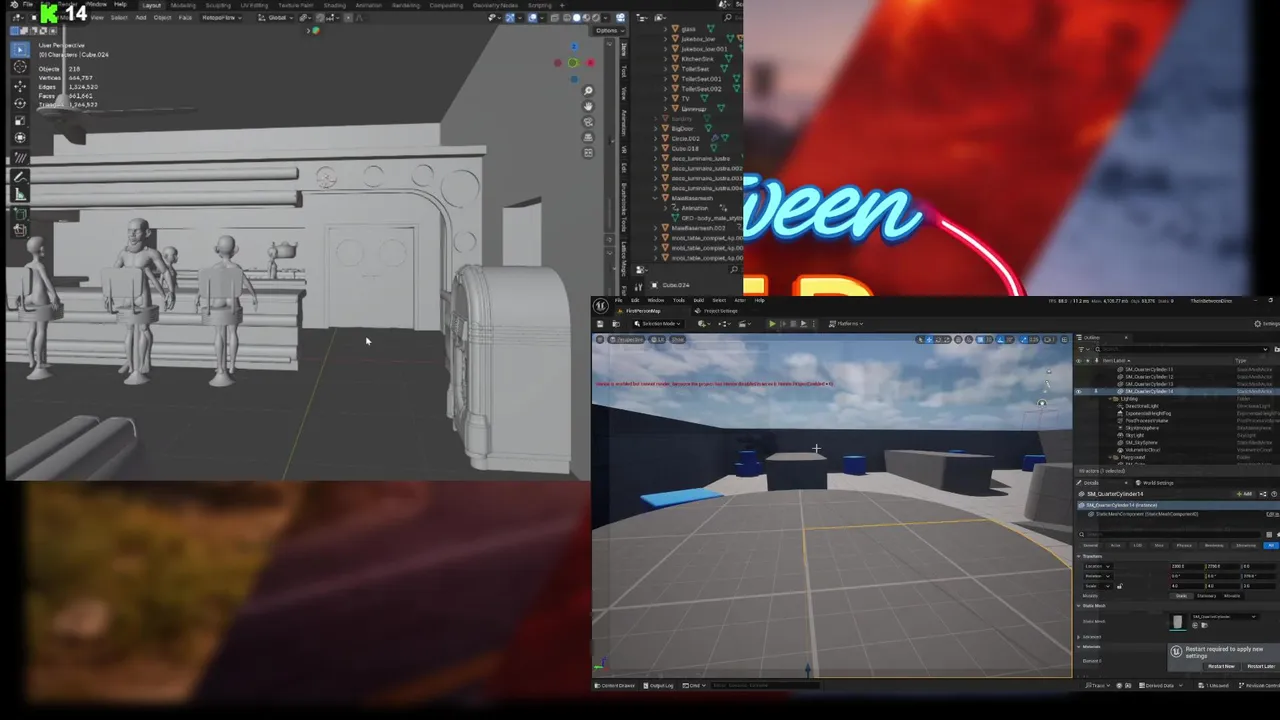Click the Unreal Engine play button
This screenshot has height=720, width=1280.
772,323
